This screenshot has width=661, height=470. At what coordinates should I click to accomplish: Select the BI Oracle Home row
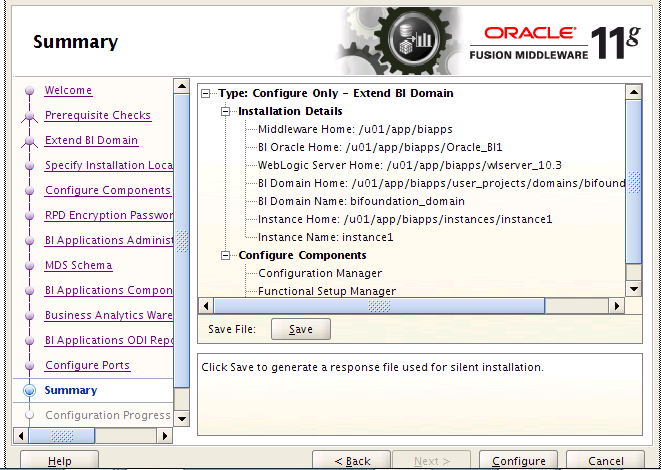[380, 148]
